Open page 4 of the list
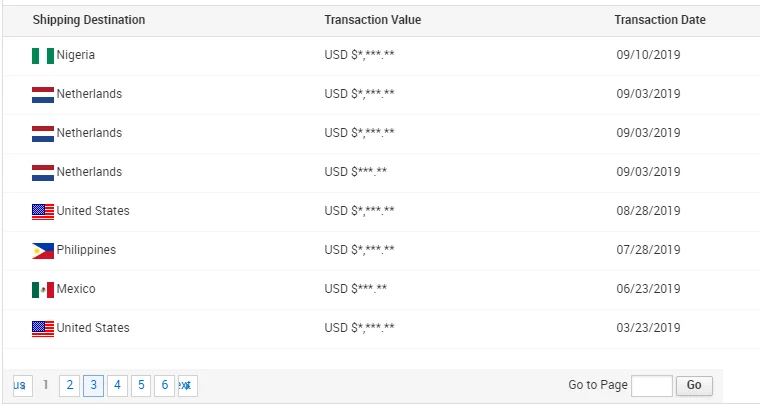Image resolution: width=760 pixels, height=407 pixels. tap(117, 385)
